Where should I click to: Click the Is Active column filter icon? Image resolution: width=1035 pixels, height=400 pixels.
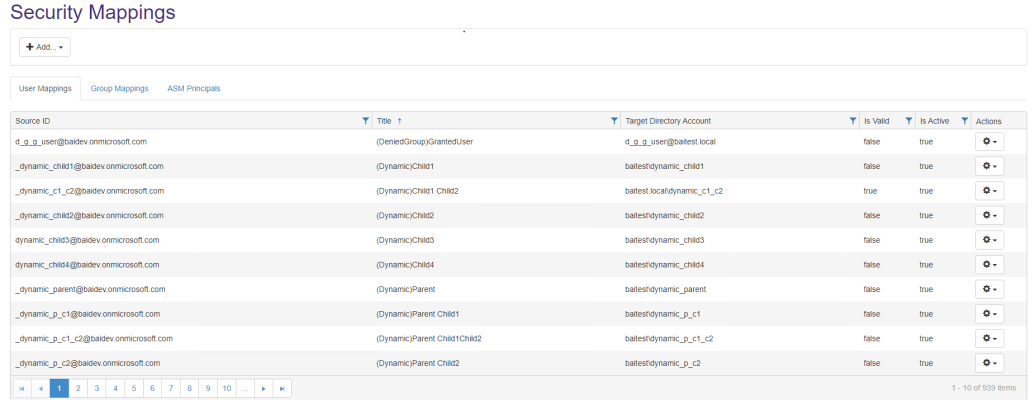(x=964, y=121)
